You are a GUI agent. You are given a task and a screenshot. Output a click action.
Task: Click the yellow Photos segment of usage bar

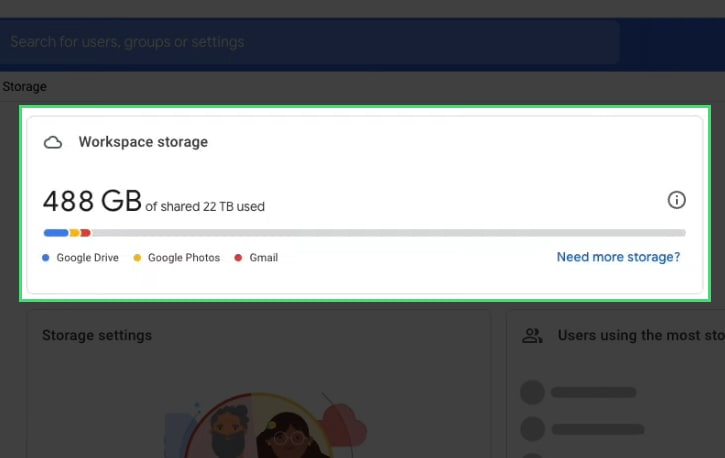74,233
